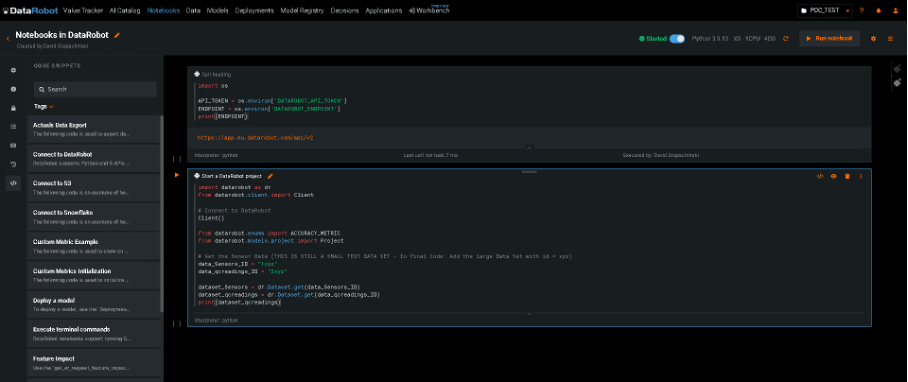Open the Data tab
908x382 pixels.
193,10
